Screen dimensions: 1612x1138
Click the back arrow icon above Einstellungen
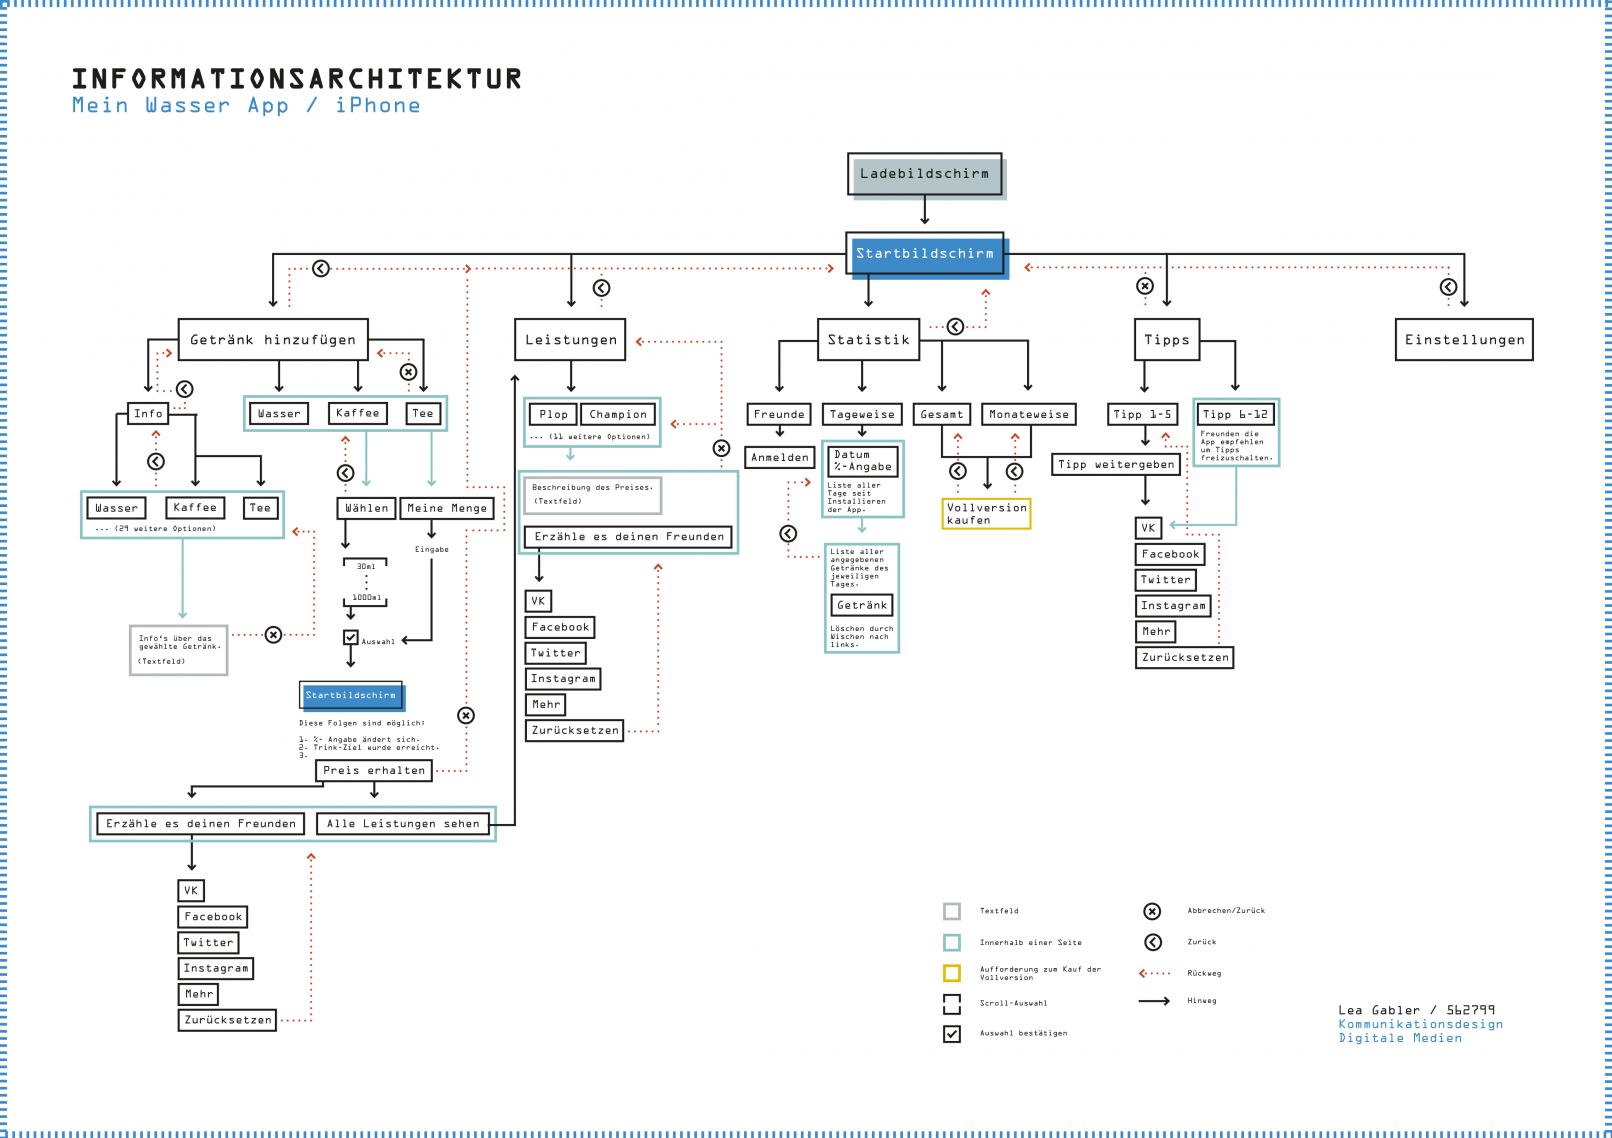(x=1448, y=287)
